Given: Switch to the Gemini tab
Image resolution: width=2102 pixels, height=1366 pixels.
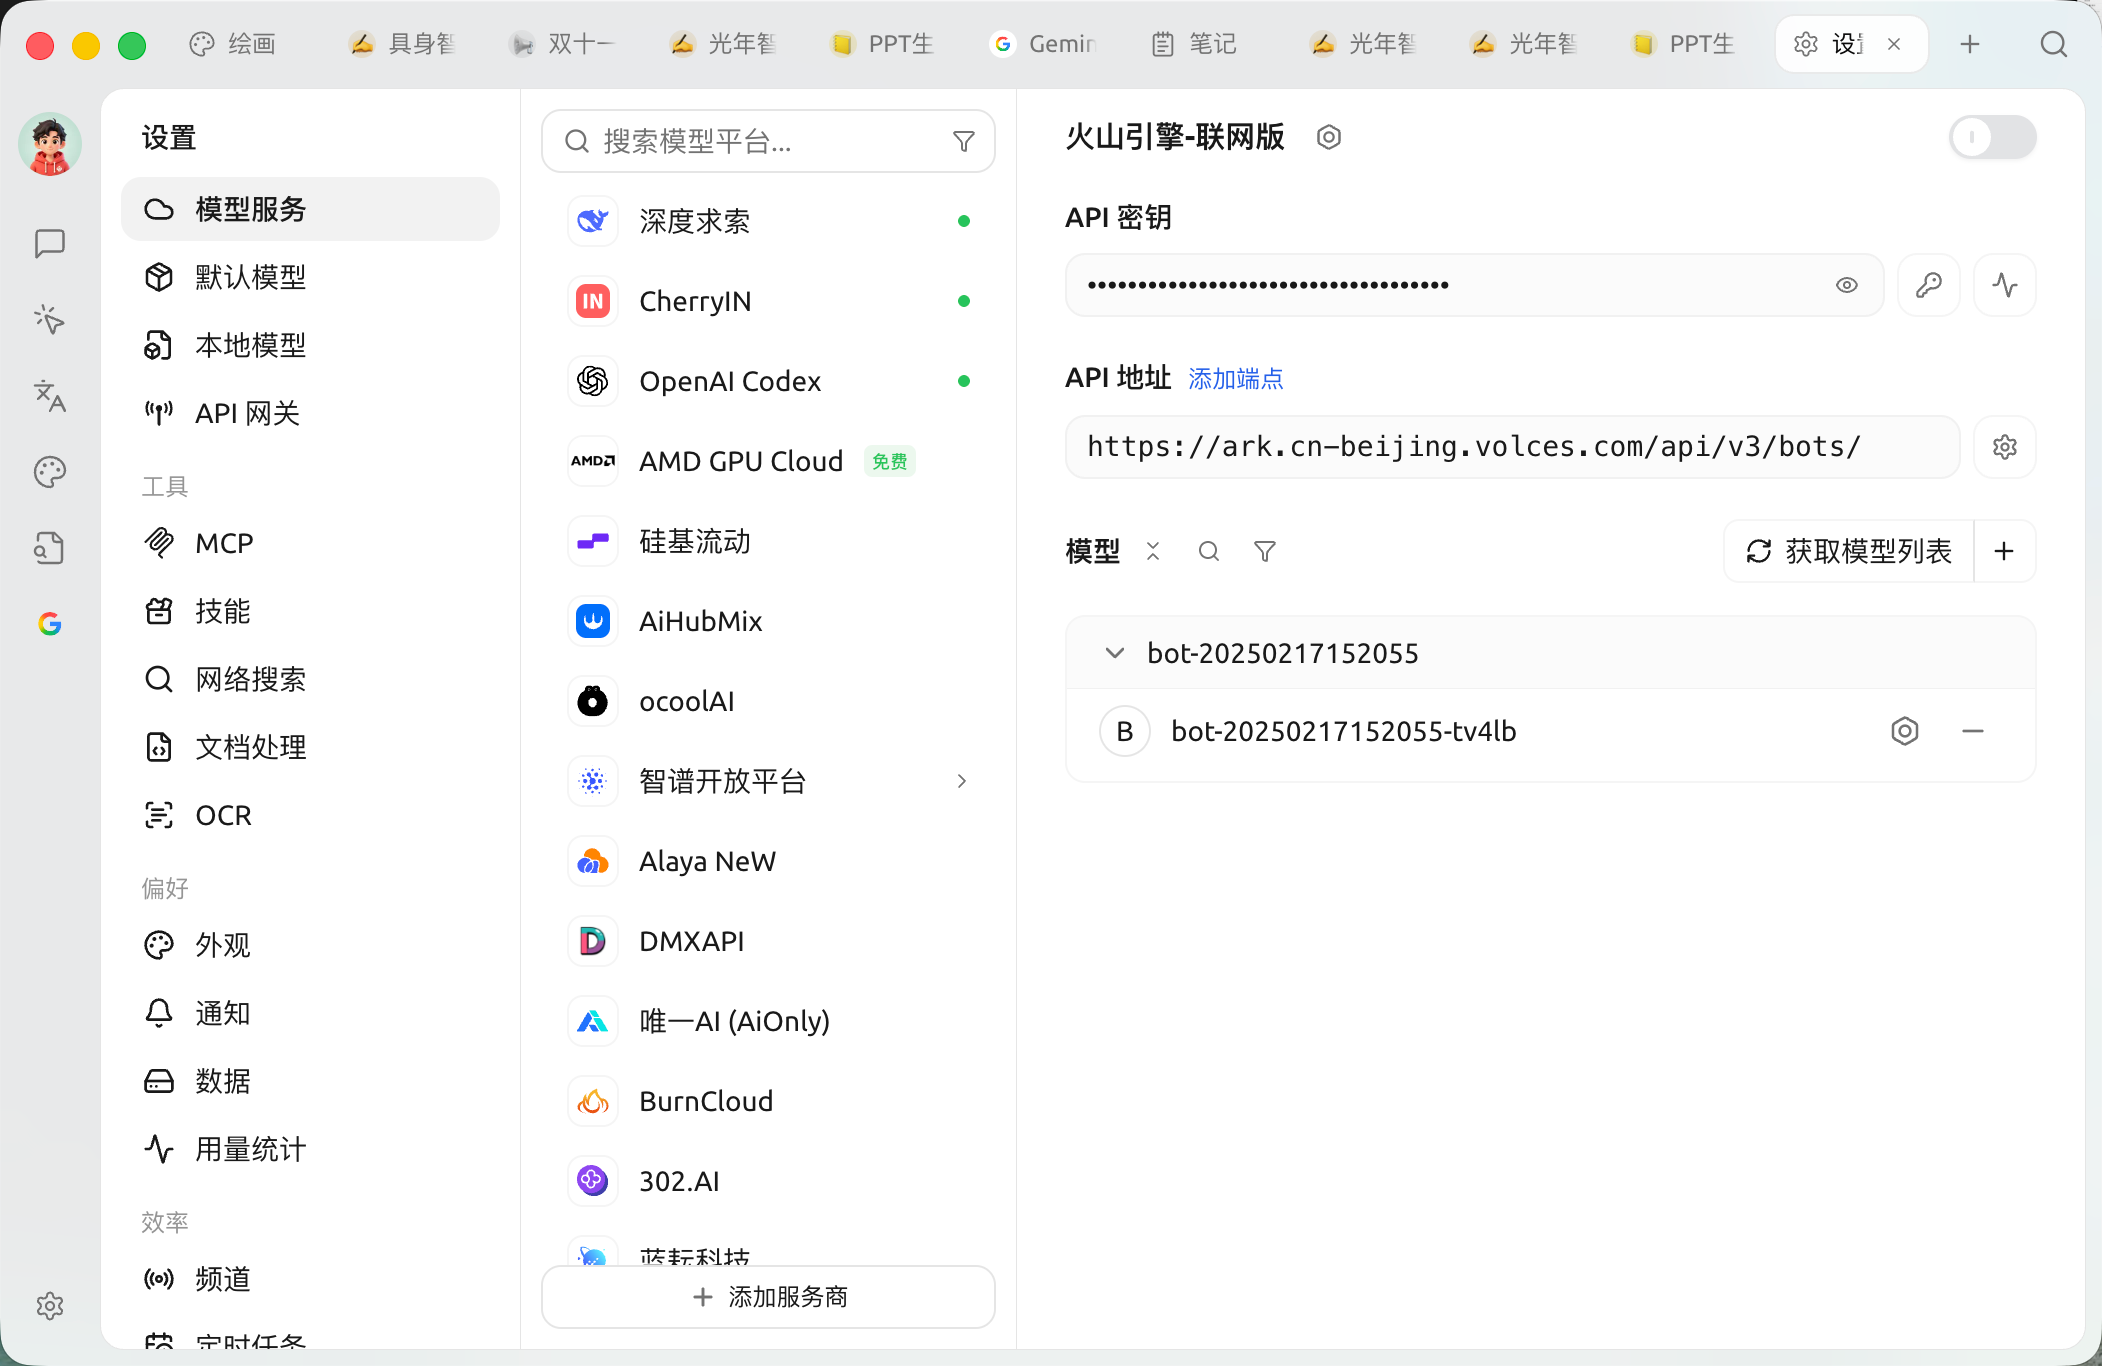Looking at the screenshot, I should coord(1045,44).
